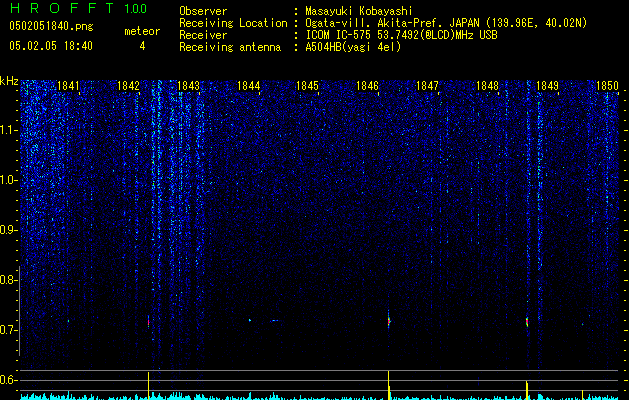Select the A504HB(yagi 4el) antenna text
629x400 pixels.
[x=353, y=47]
